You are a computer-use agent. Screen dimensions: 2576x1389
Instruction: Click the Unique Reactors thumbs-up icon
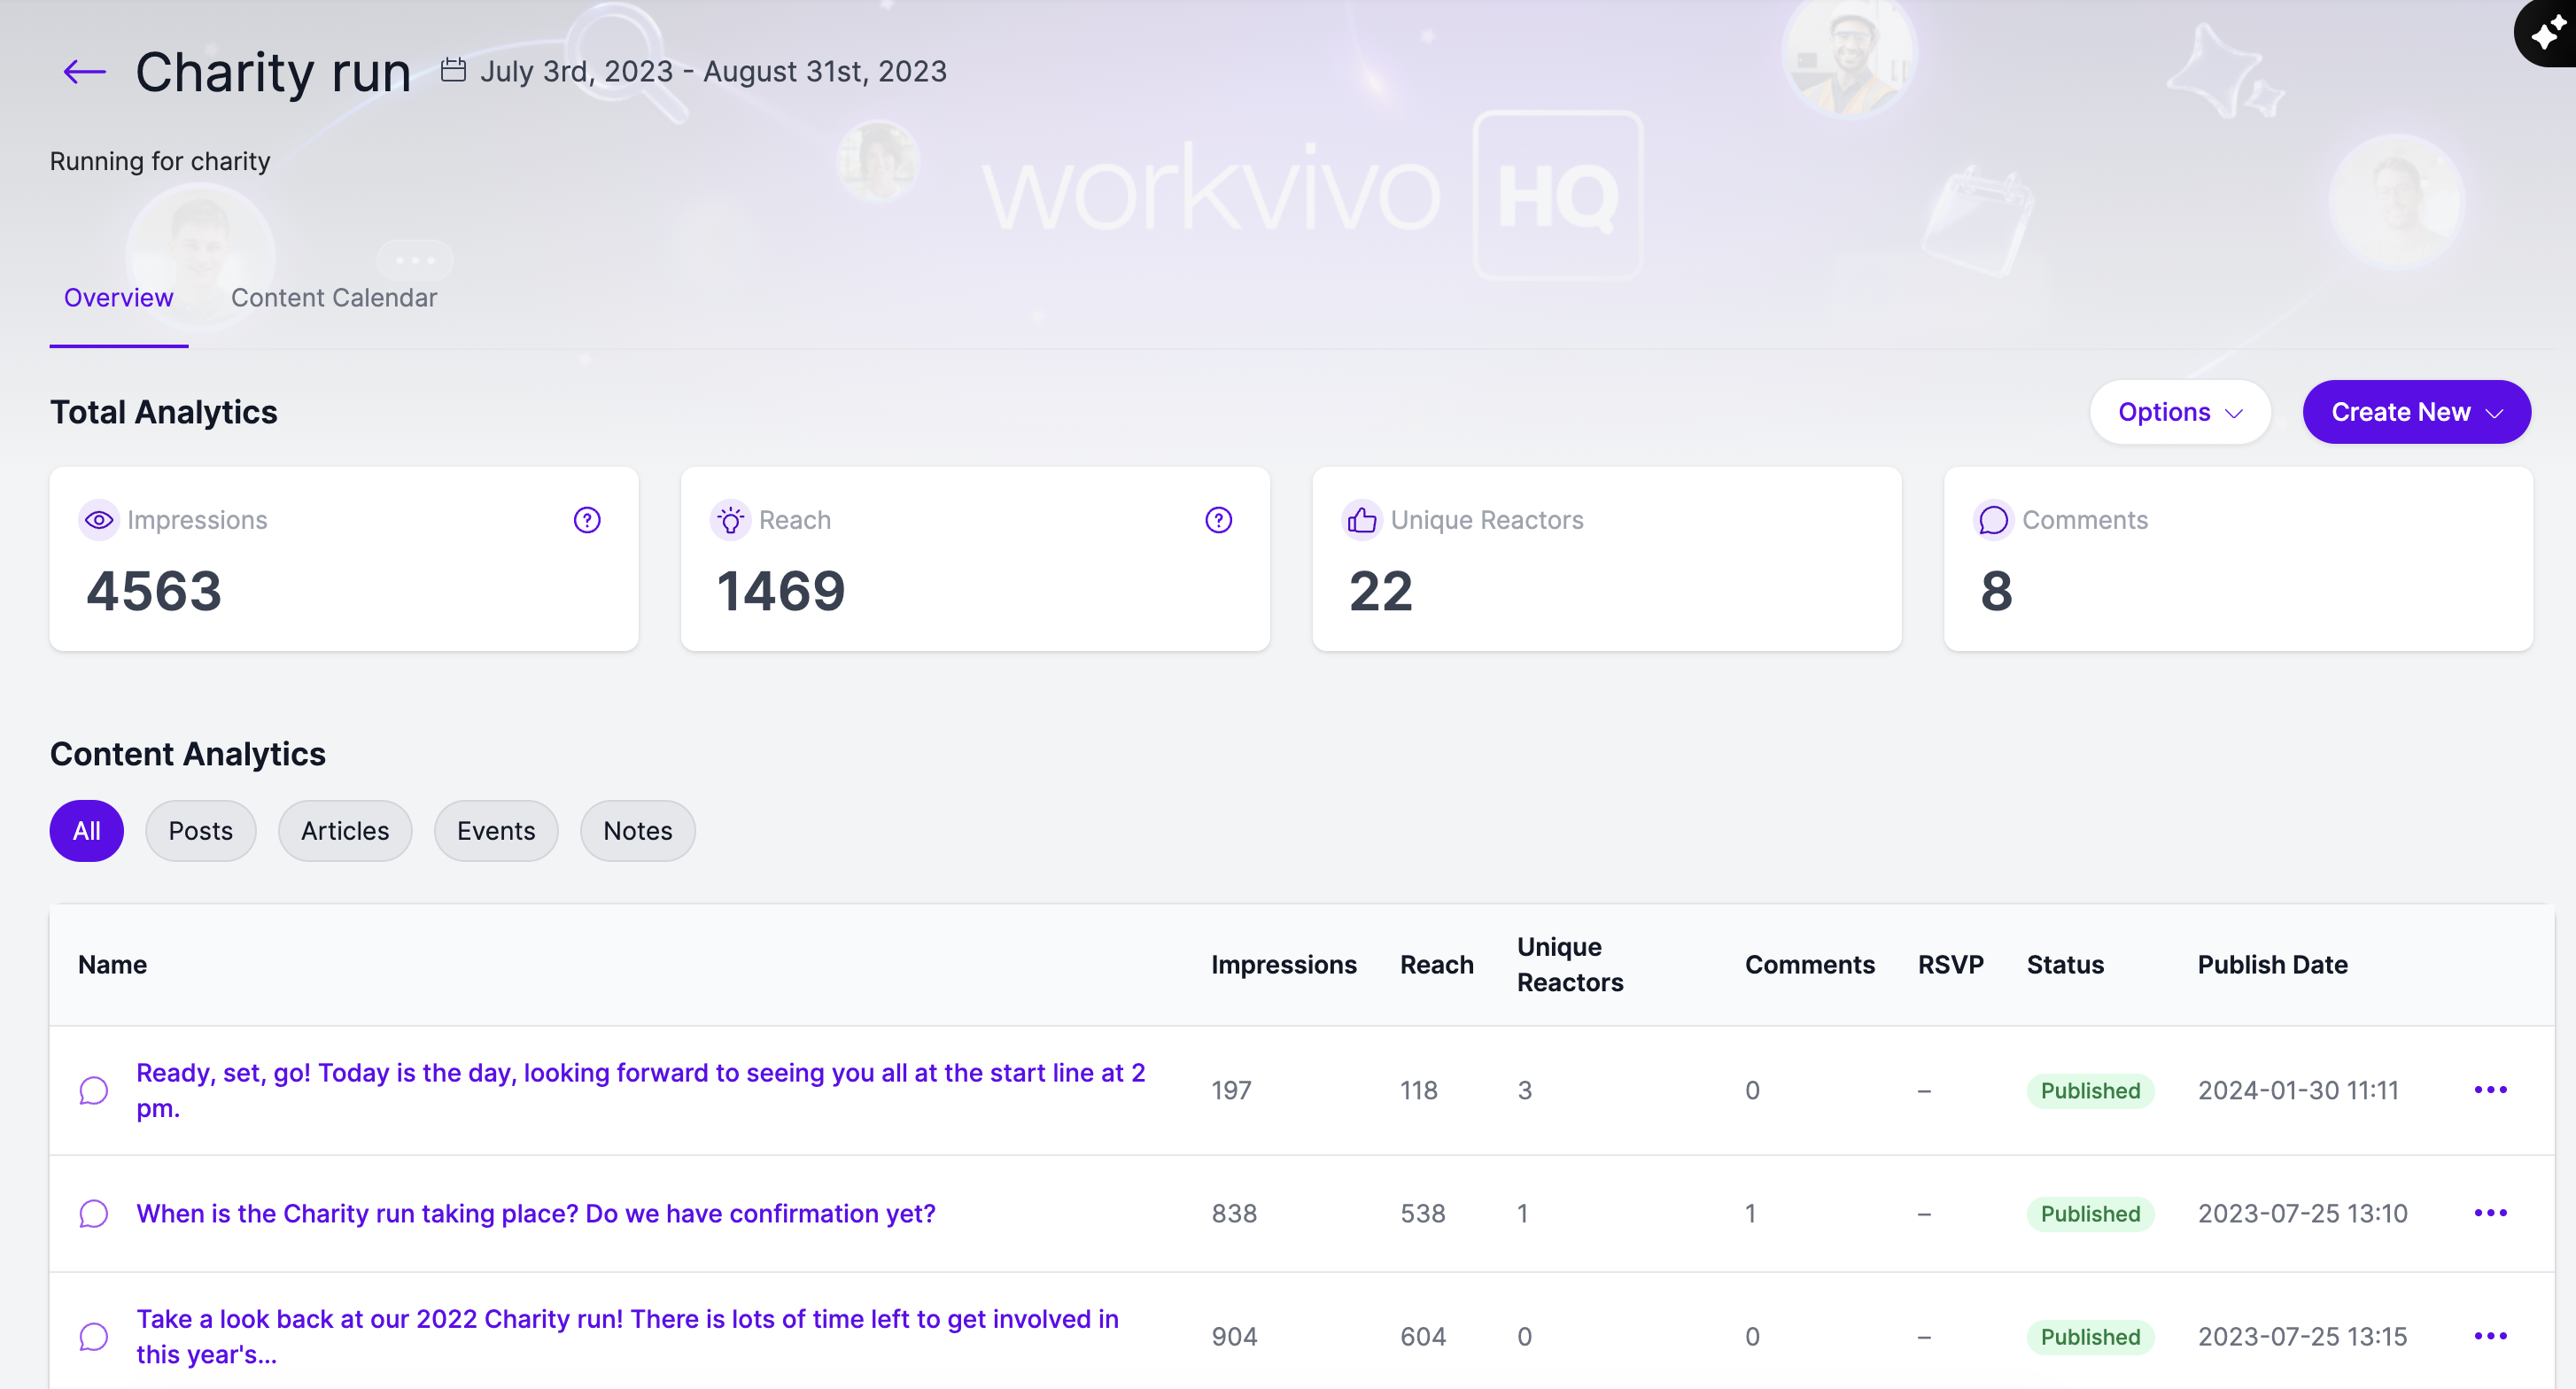pos(1362,520)
